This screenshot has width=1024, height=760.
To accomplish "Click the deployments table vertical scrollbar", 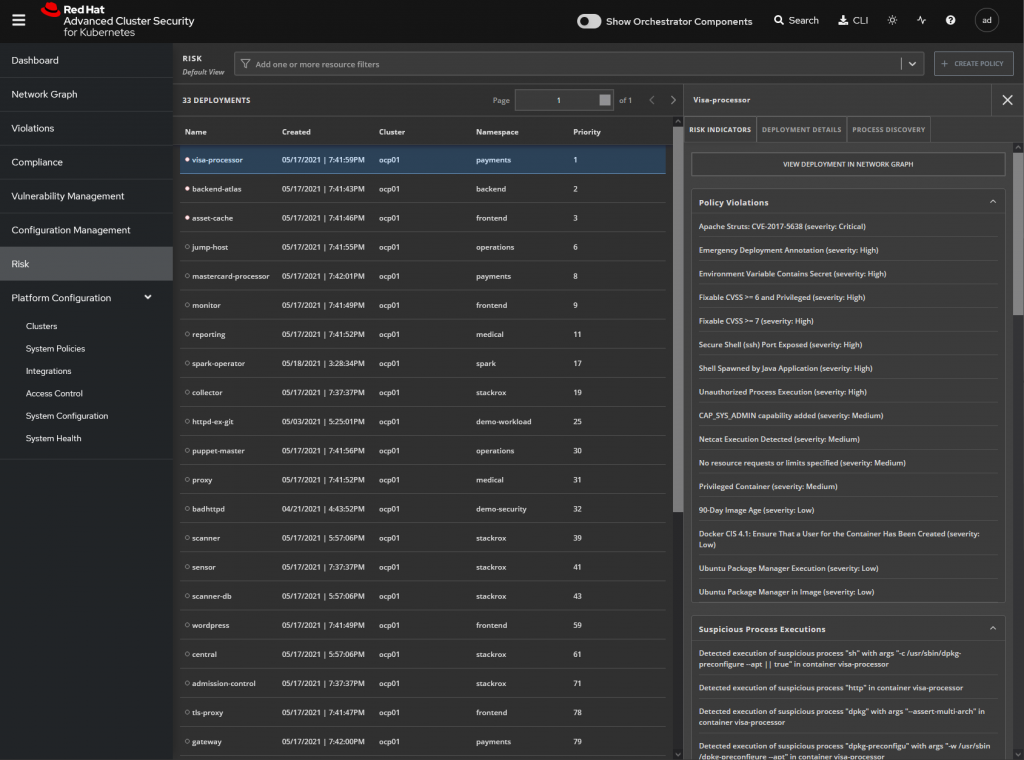I will click(677, 320).
